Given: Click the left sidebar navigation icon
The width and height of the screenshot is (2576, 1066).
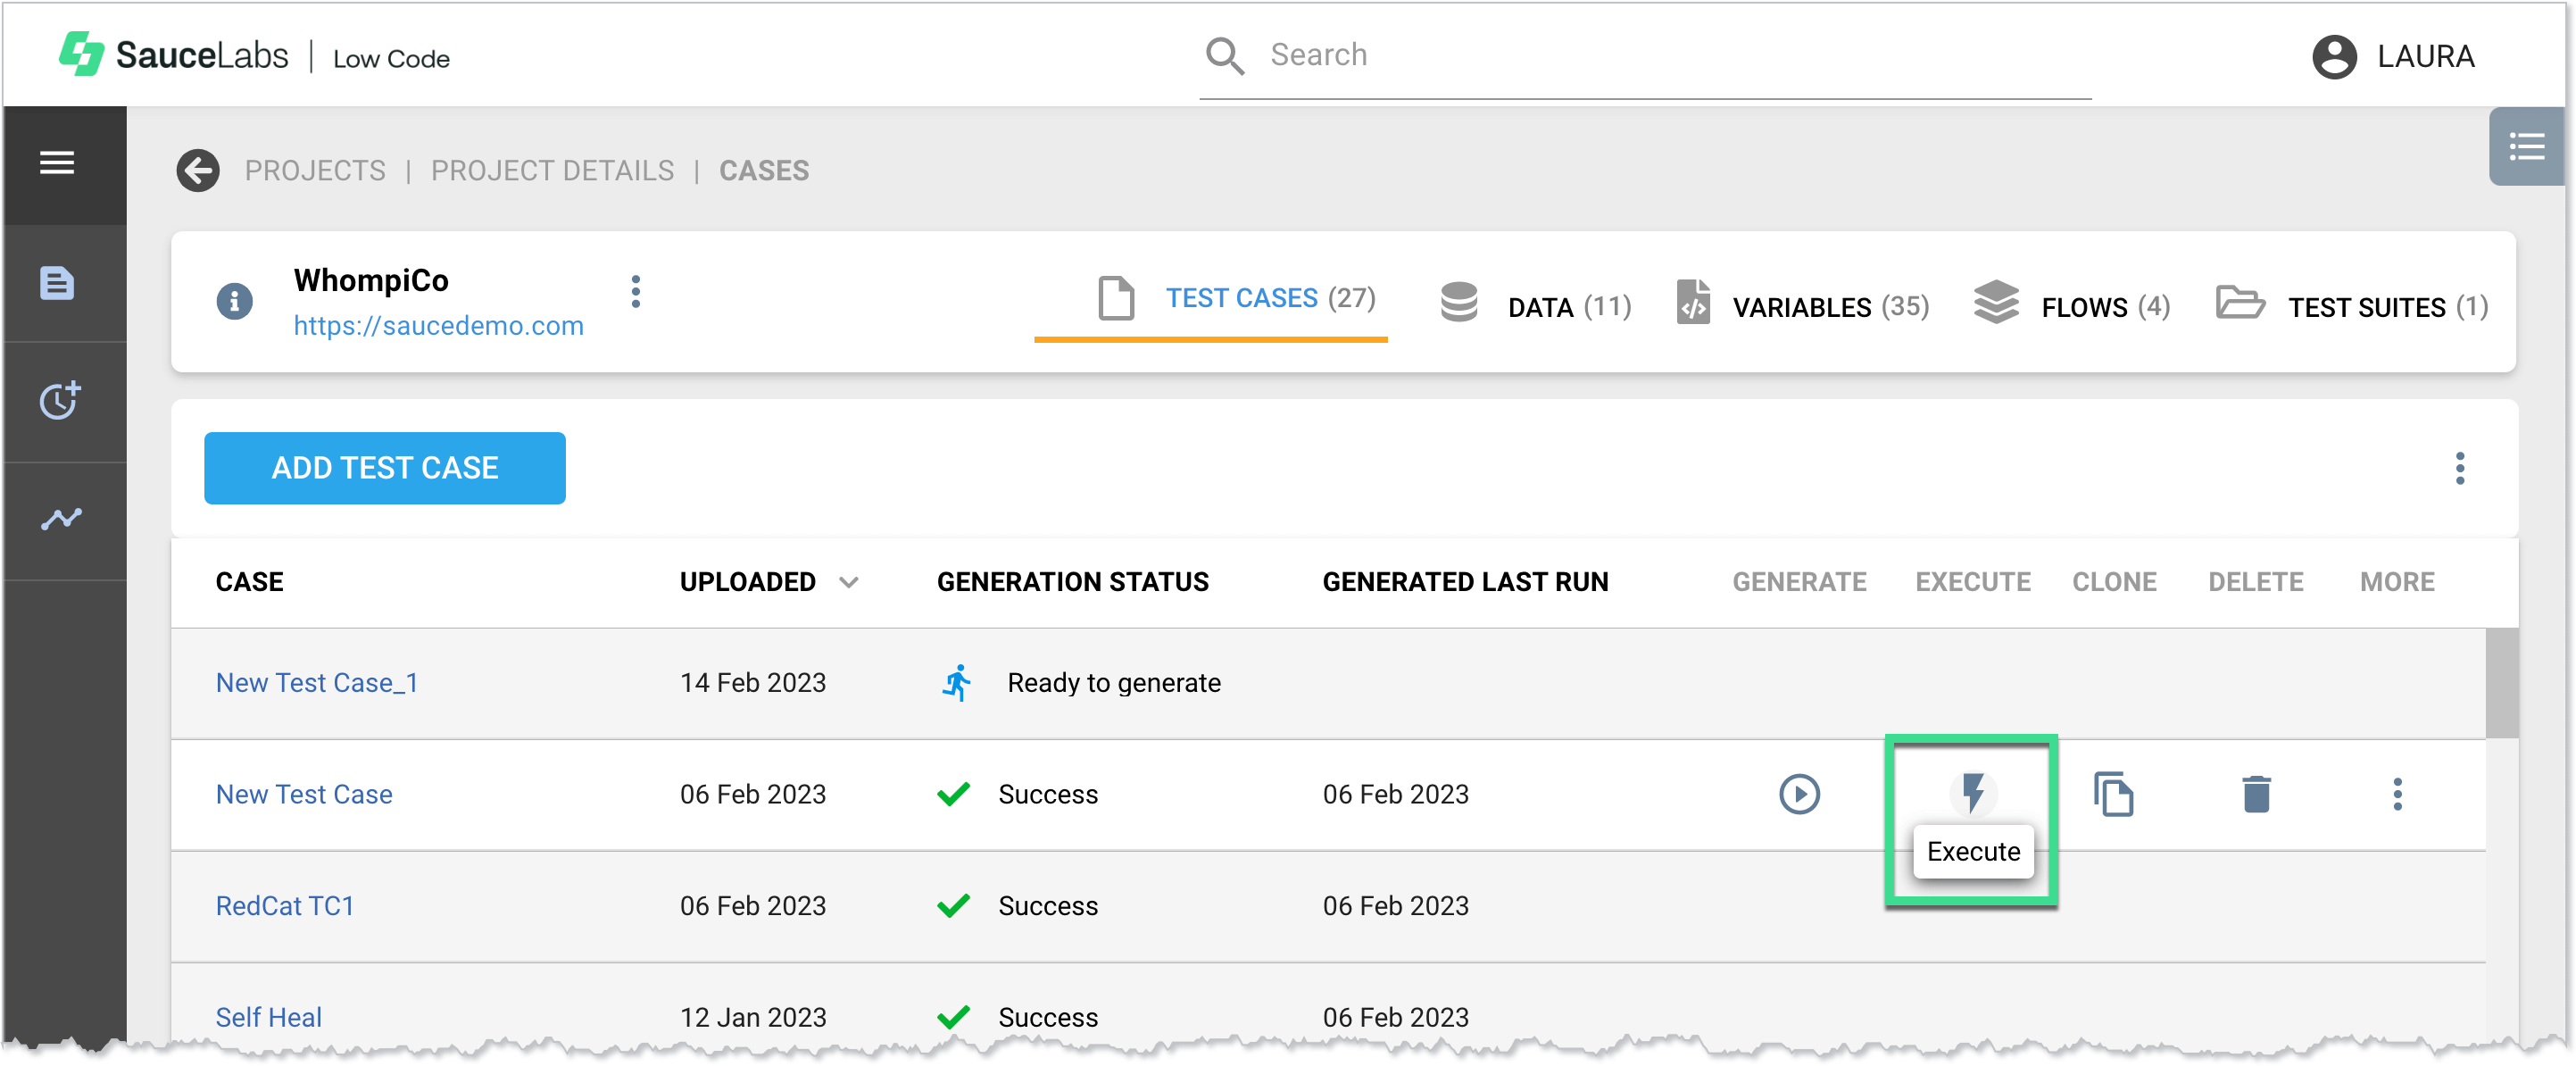Looking at the screenshot, I should click(x=57, y=164).
